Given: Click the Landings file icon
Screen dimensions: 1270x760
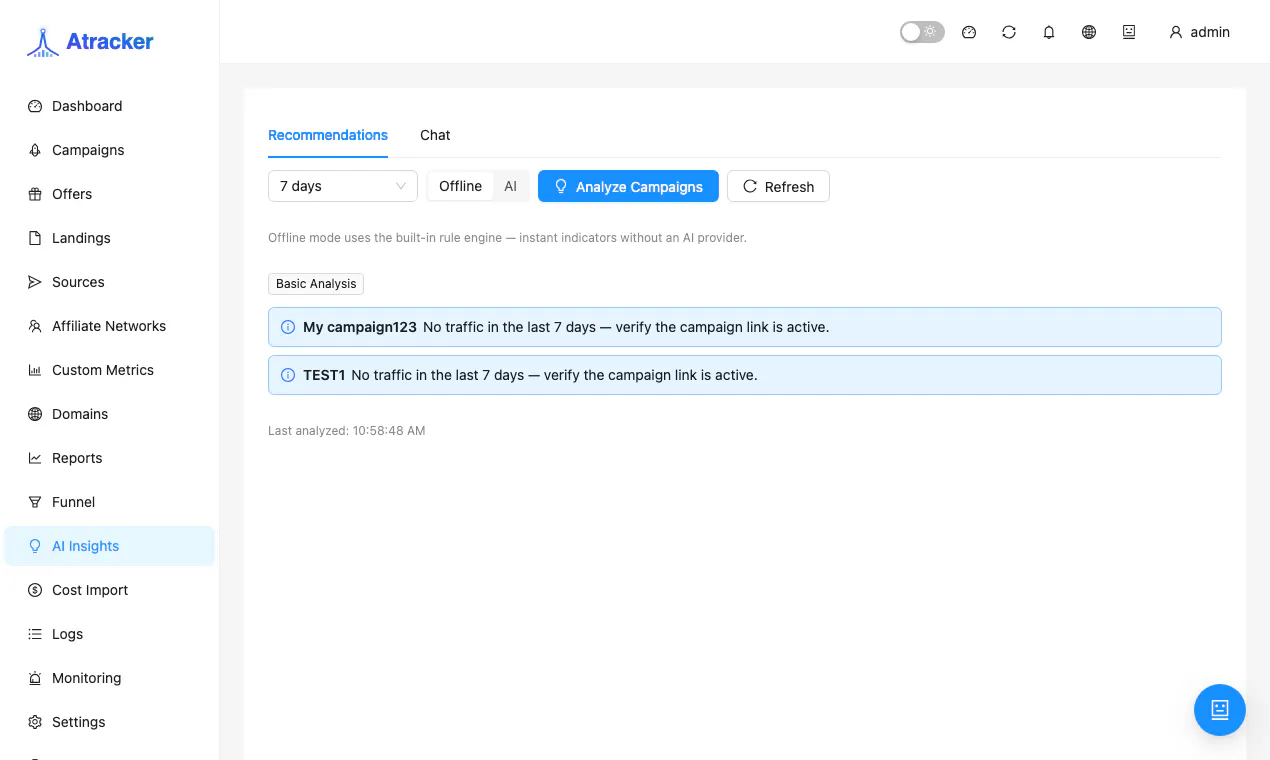Looking at the screenshot, I should click(x=35, y=238).
